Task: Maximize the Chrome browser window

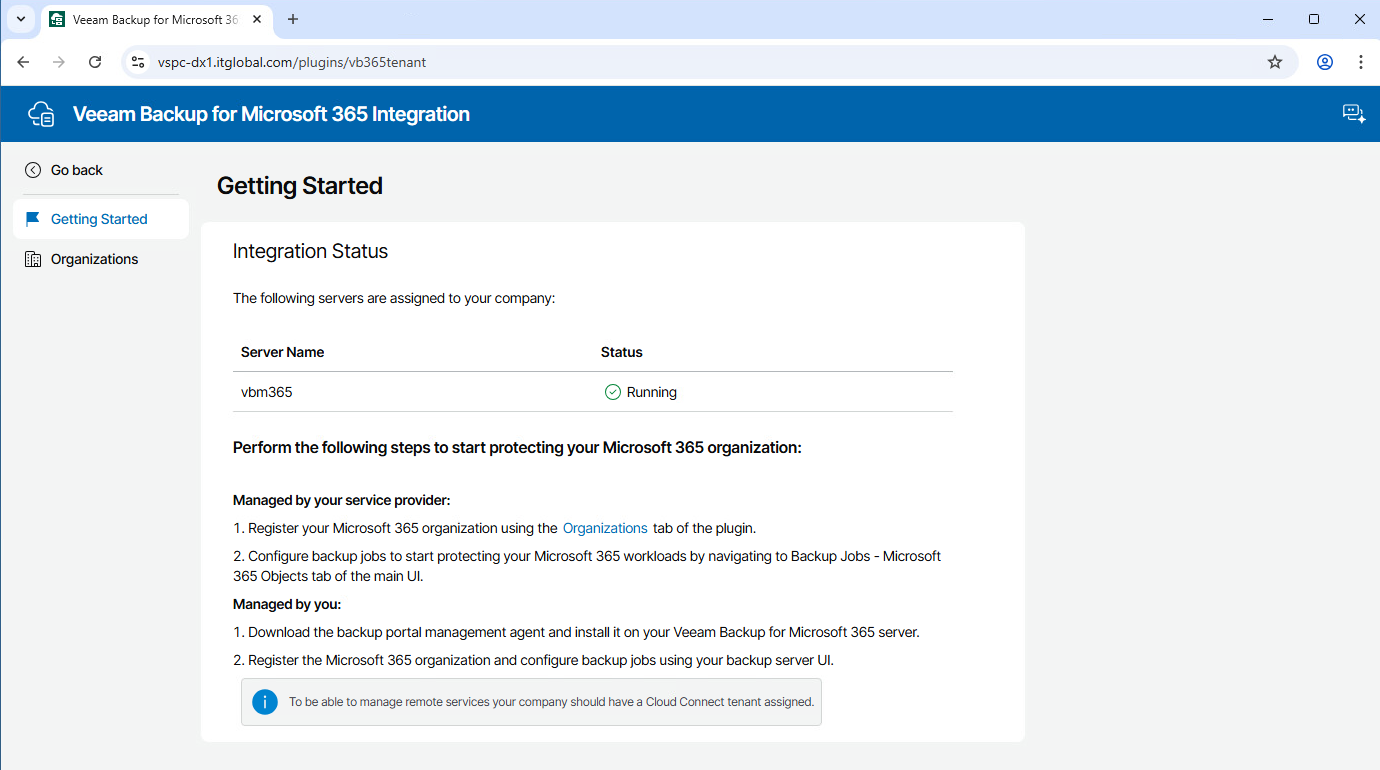Action: pos(1314,19)
